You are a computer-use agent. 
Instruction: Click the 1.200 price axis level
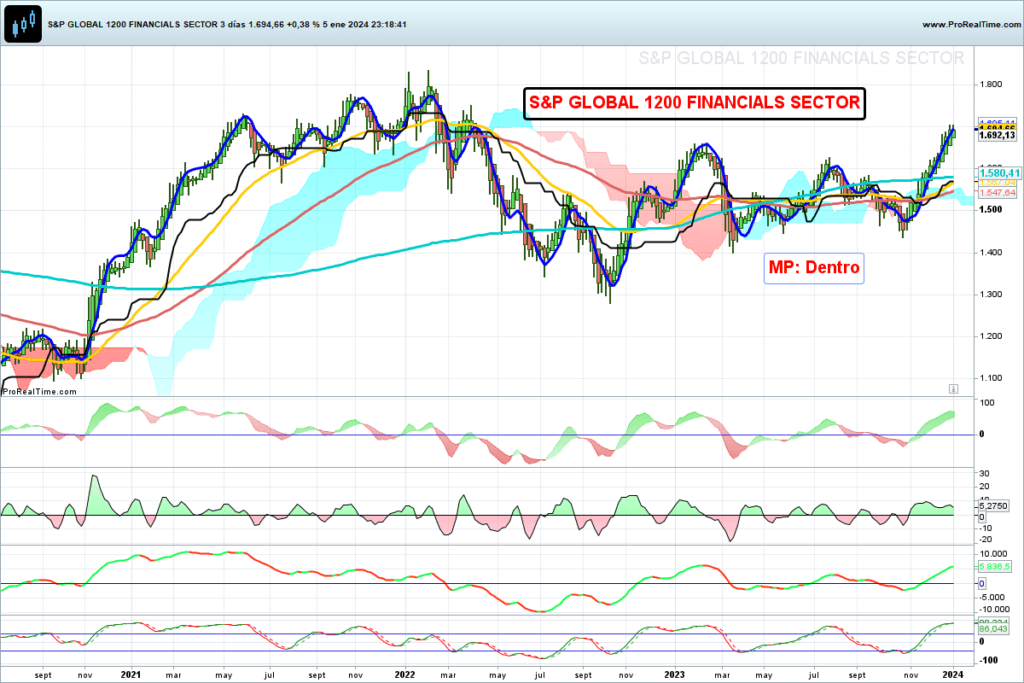pos(991,336)
